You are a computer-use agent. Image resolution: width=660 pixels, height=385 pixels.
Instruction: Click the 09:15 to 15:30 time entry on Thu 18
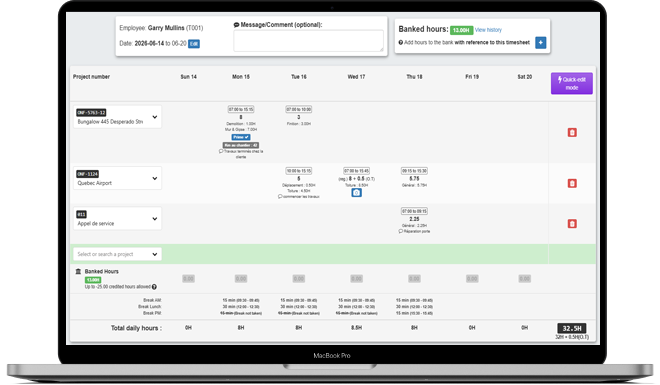coord(414,171)
